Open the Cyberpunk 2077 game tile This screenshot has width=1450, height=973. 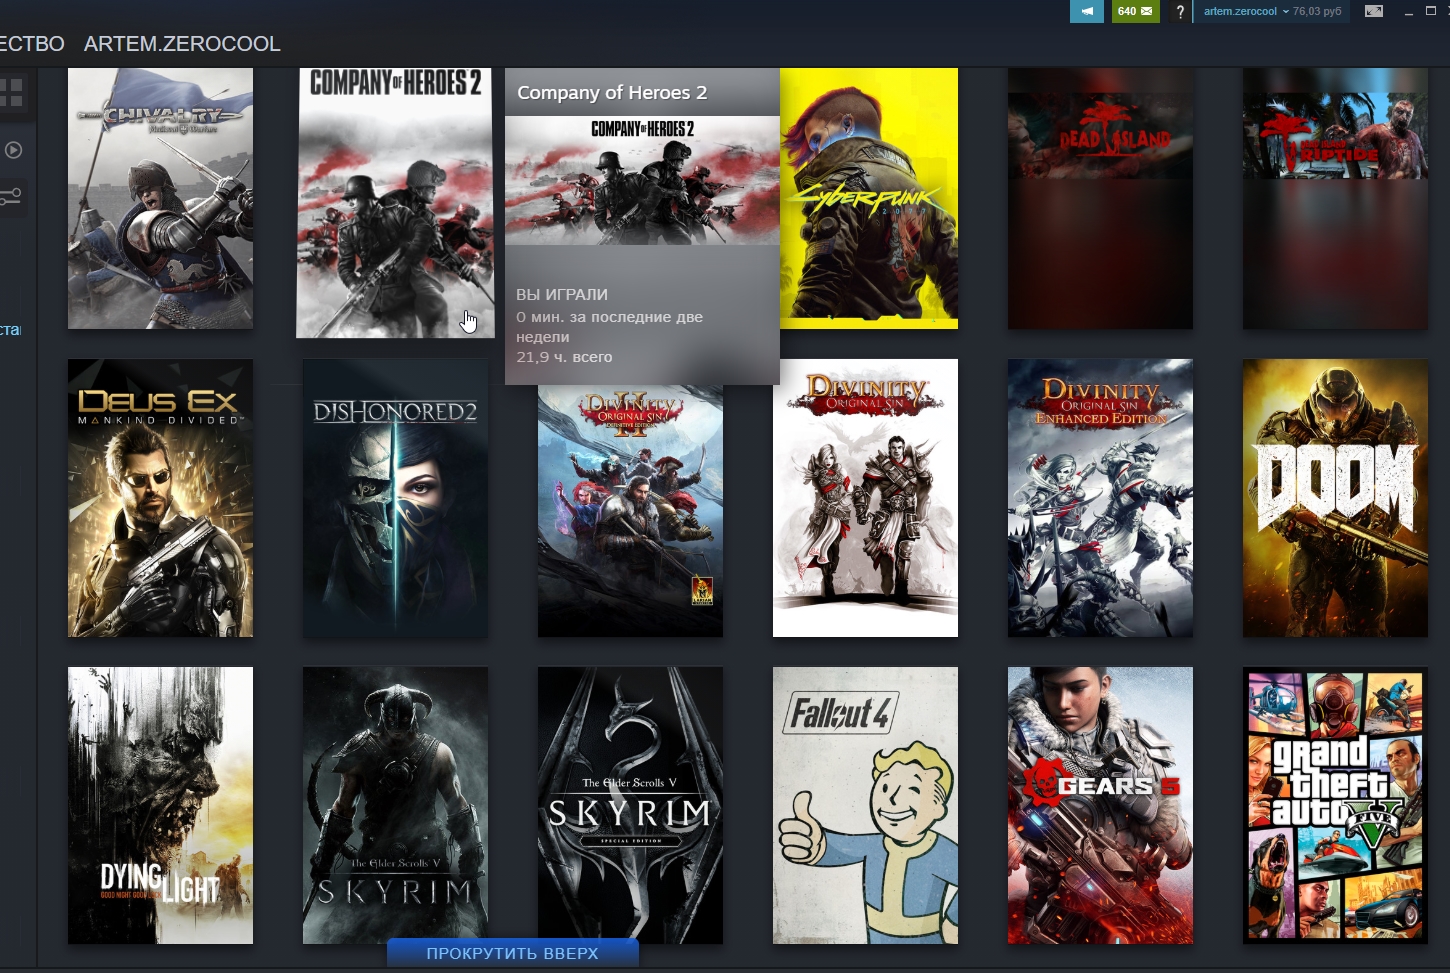click(869, 198)
